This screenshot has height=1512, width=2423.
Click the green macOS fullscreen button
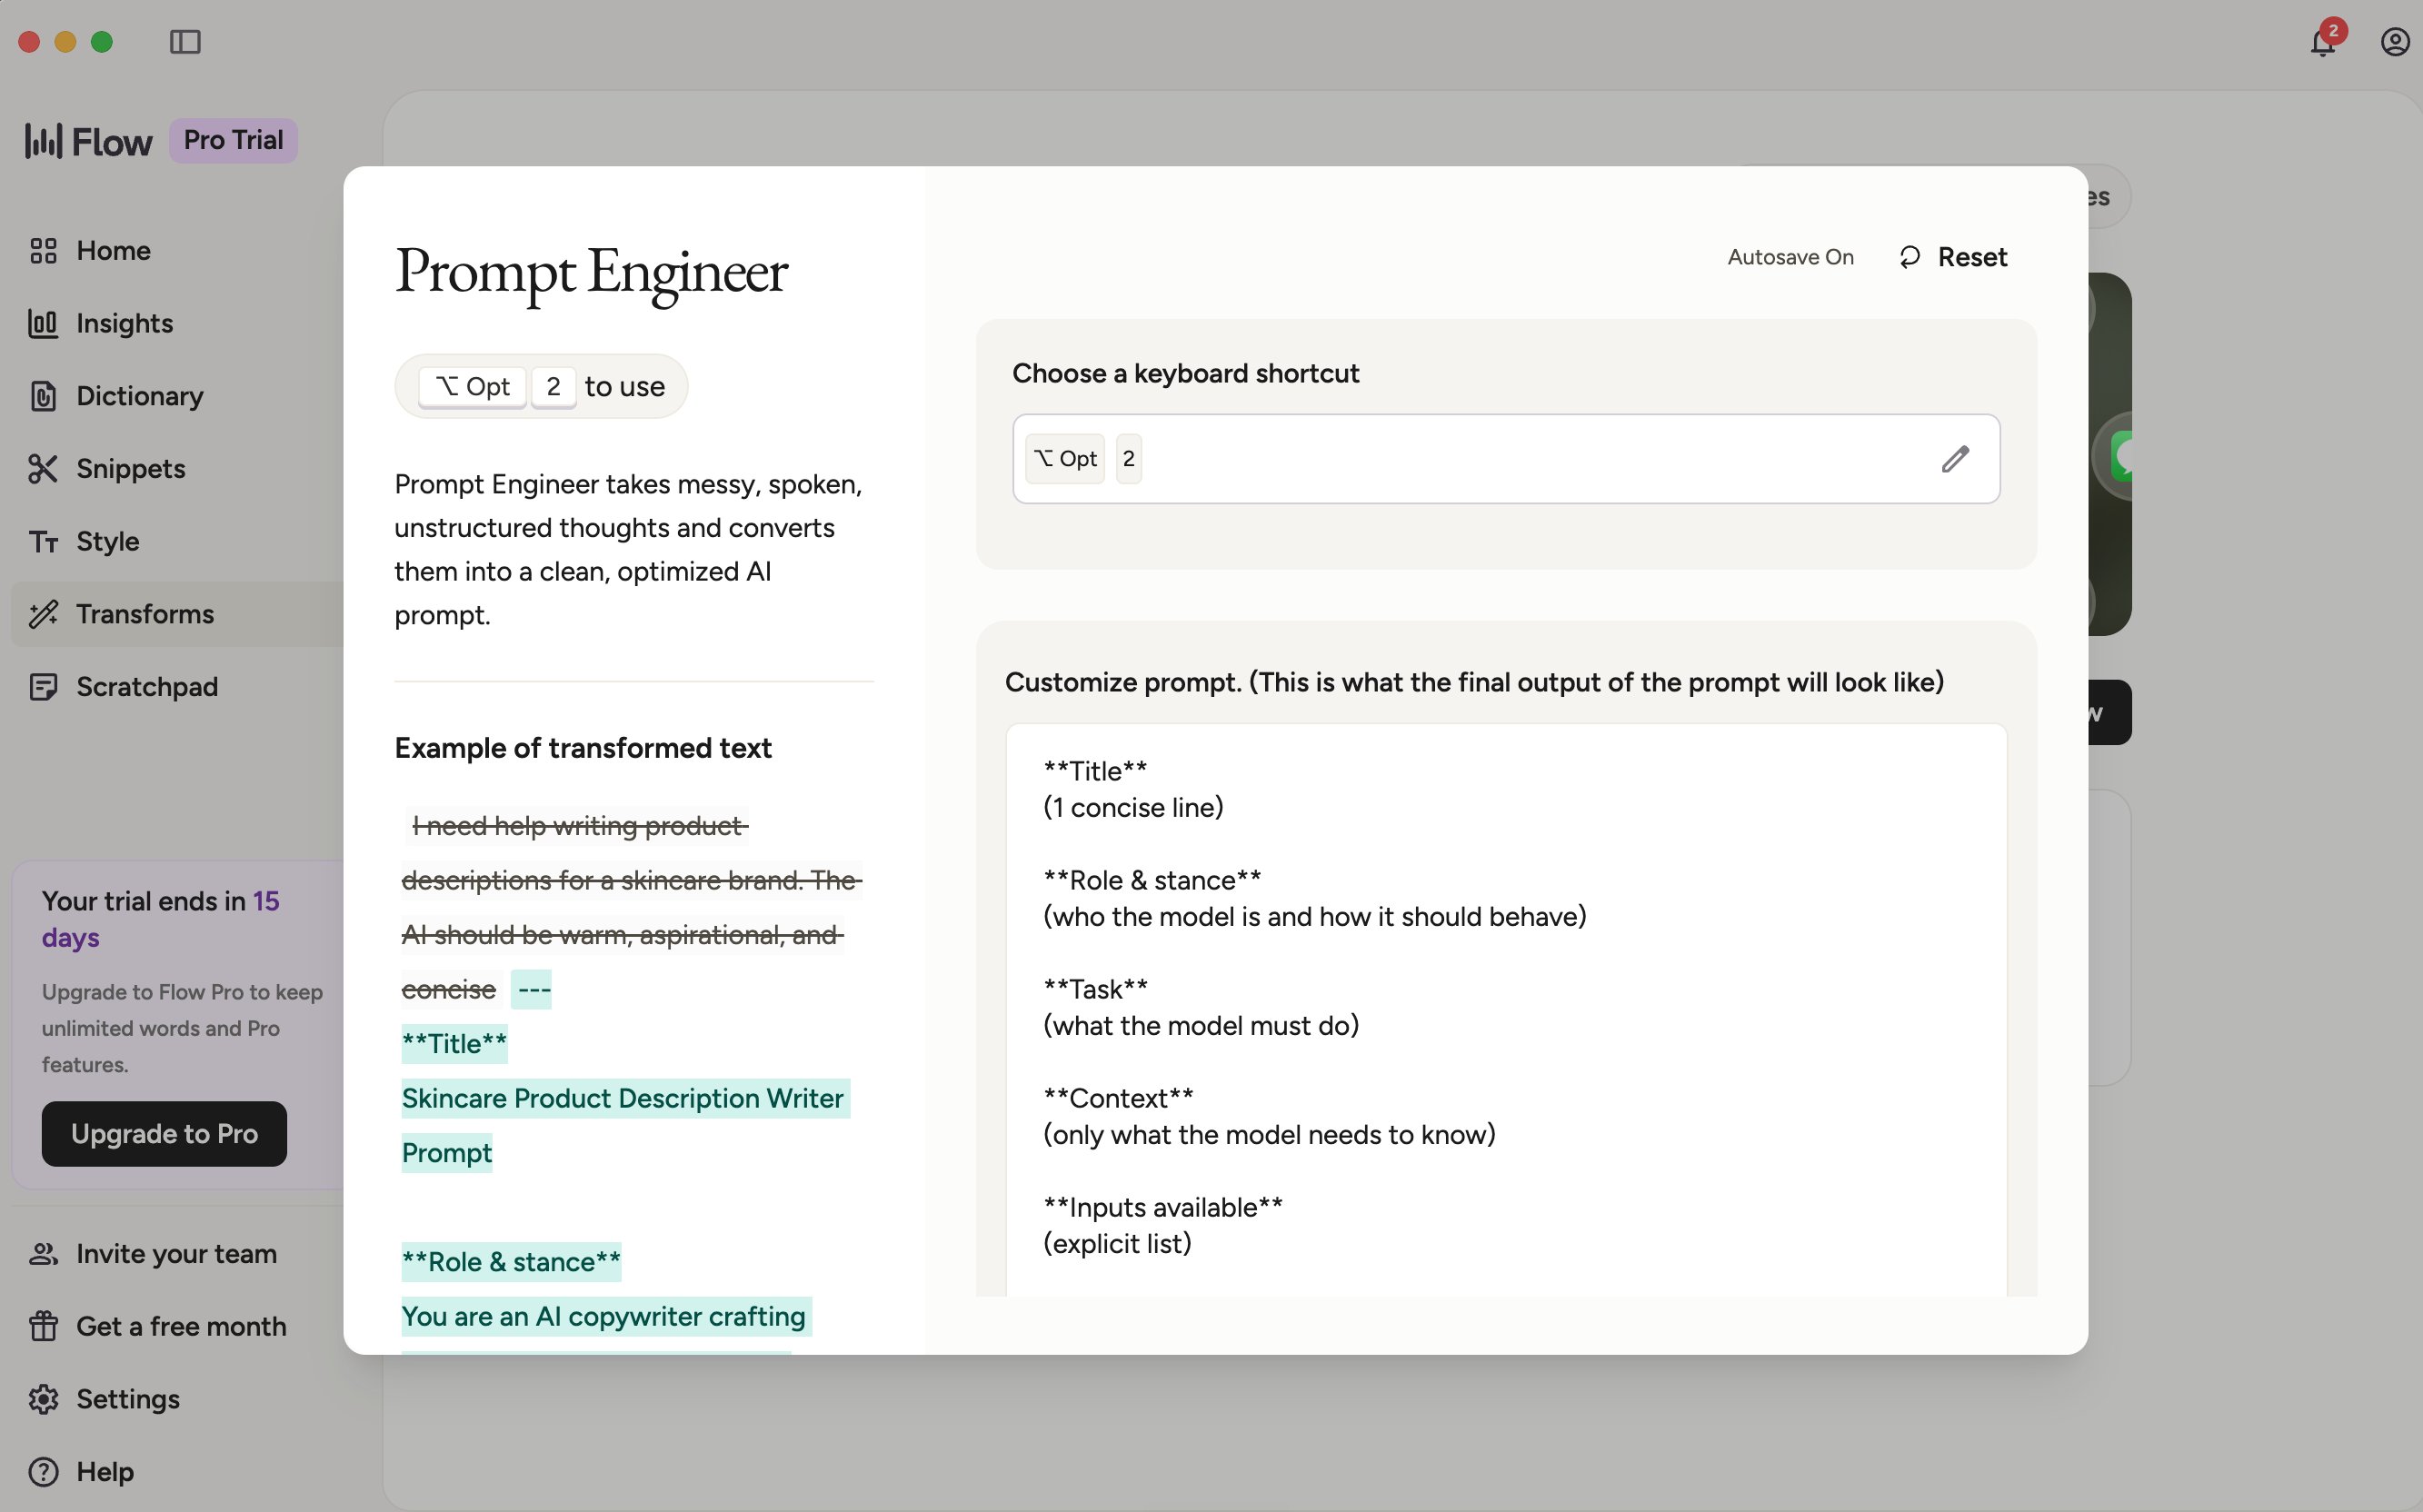pyautogui.click(x=102, y=42)
